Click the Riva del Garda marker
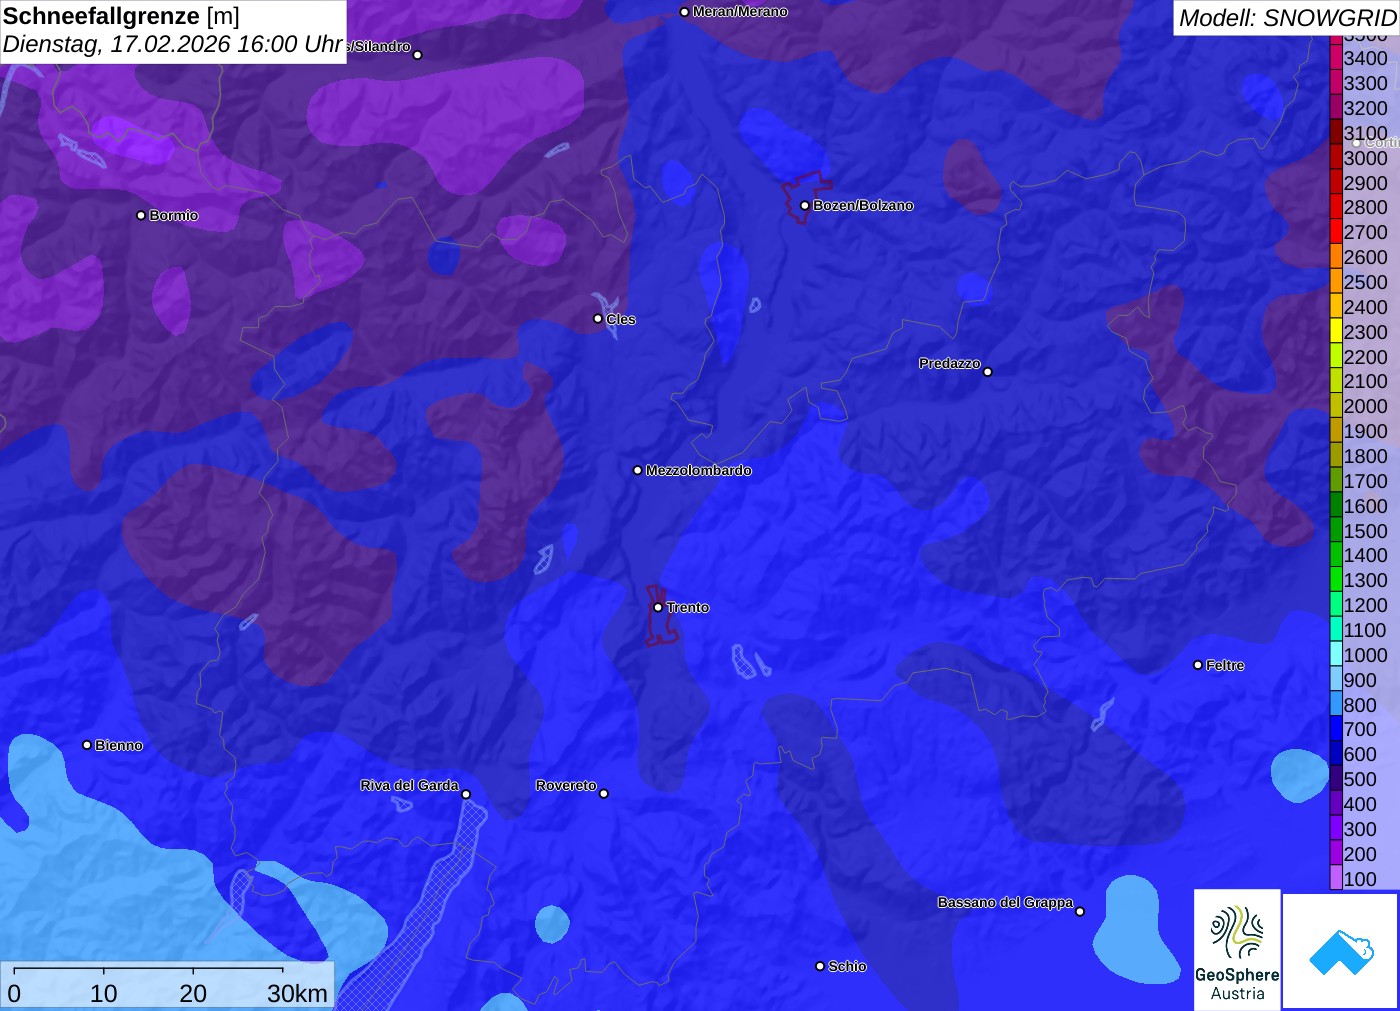 [x=466, y=794]
